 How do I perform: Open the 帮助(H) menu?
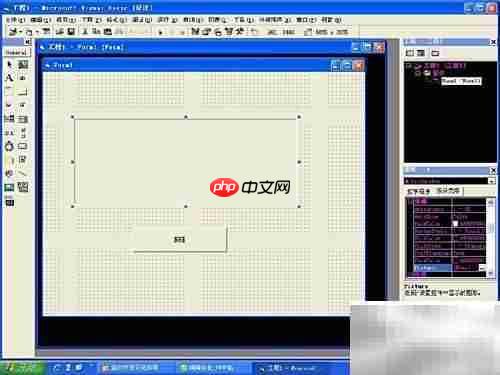tap(332, 20)
